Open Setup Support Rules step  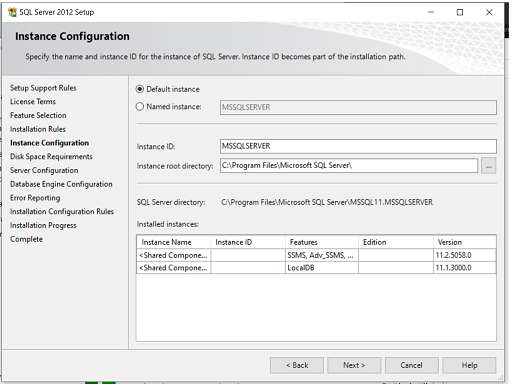43,88
